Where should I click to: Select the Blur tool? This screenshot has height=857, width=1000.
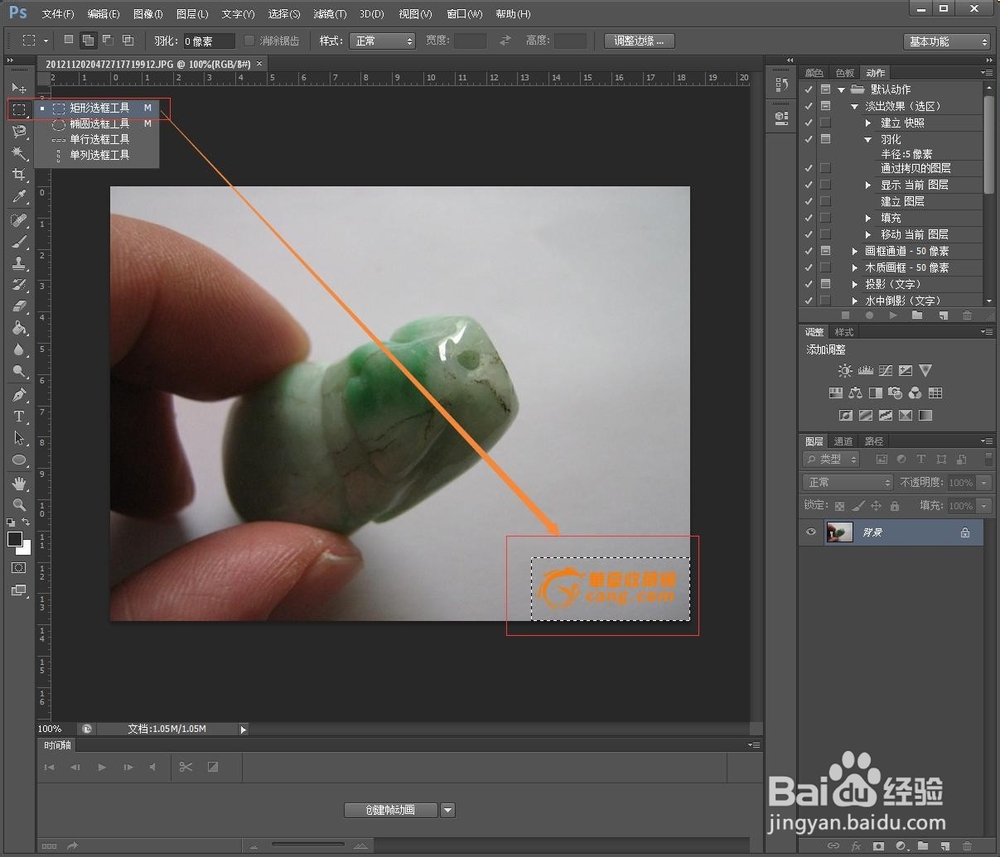click(18, 350)
